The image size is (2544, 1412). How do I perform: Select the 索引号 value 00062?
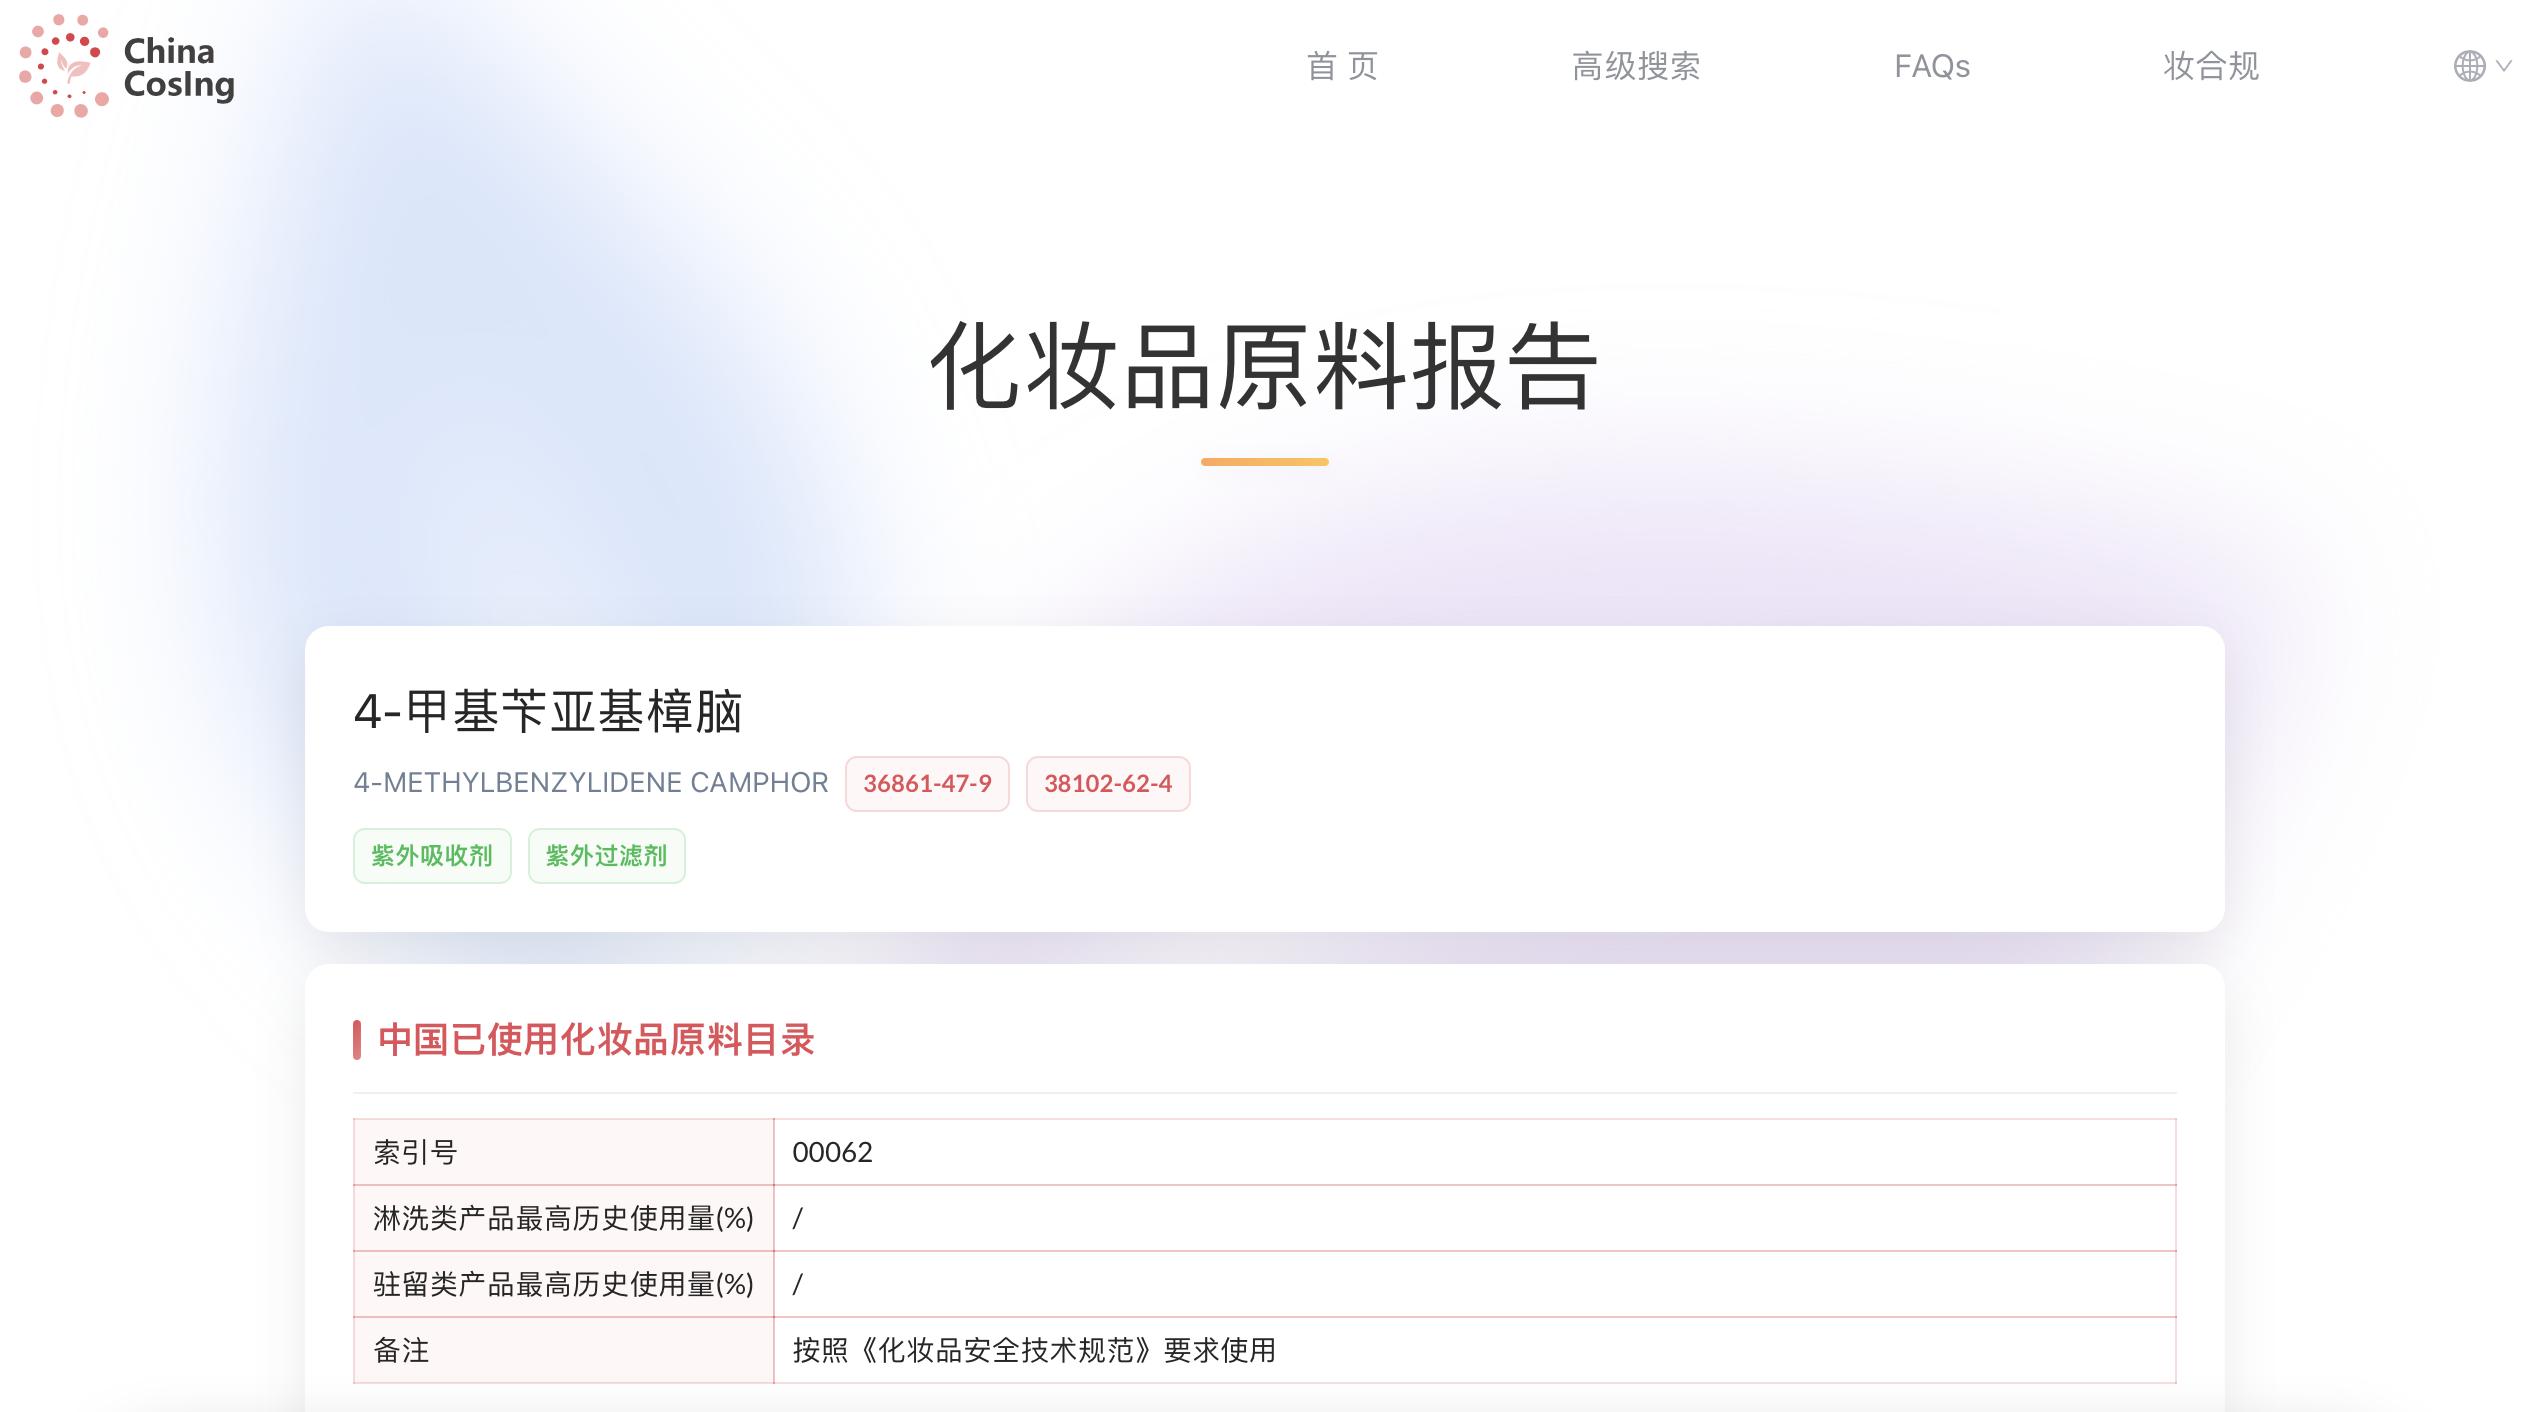[x=831, y=1151]
